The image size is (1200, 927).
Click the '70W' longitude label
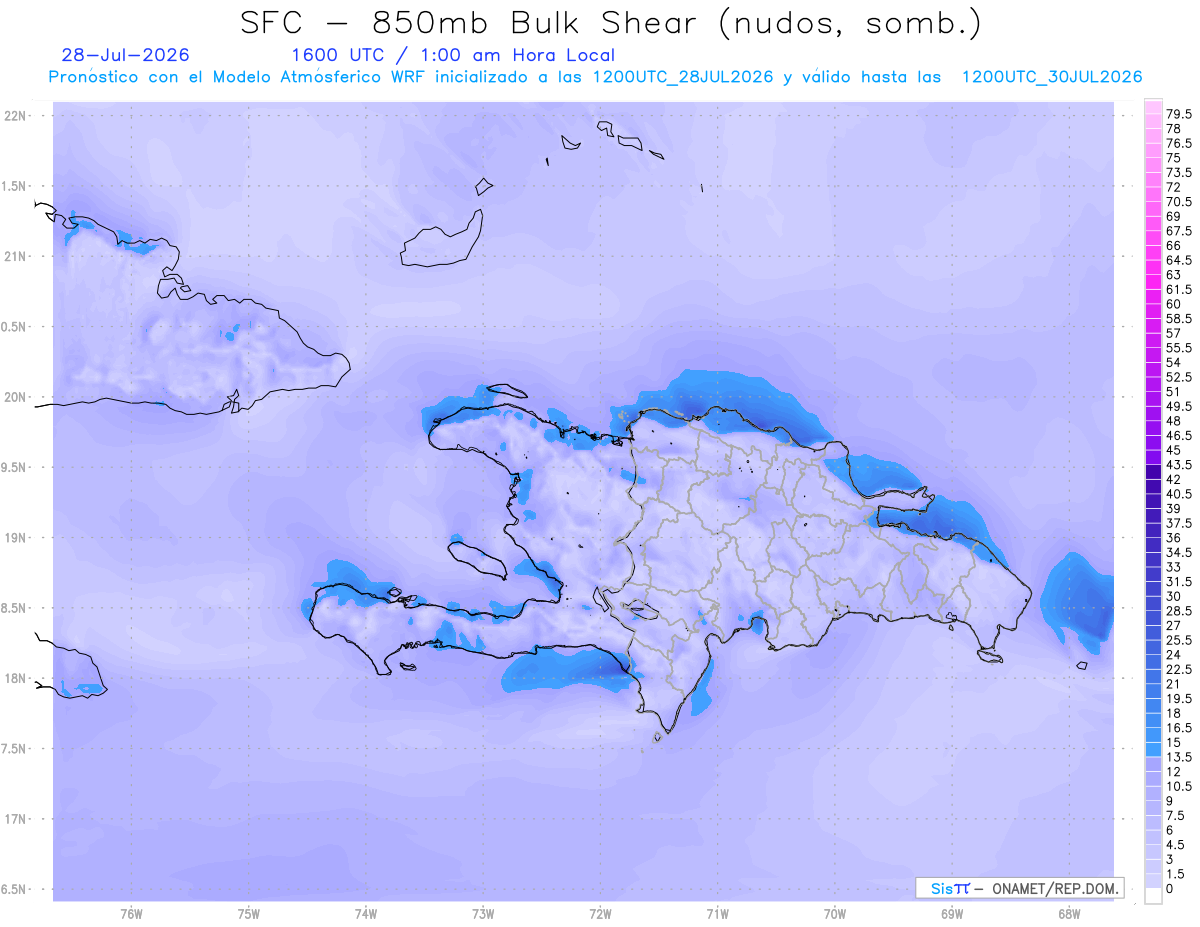835,914
